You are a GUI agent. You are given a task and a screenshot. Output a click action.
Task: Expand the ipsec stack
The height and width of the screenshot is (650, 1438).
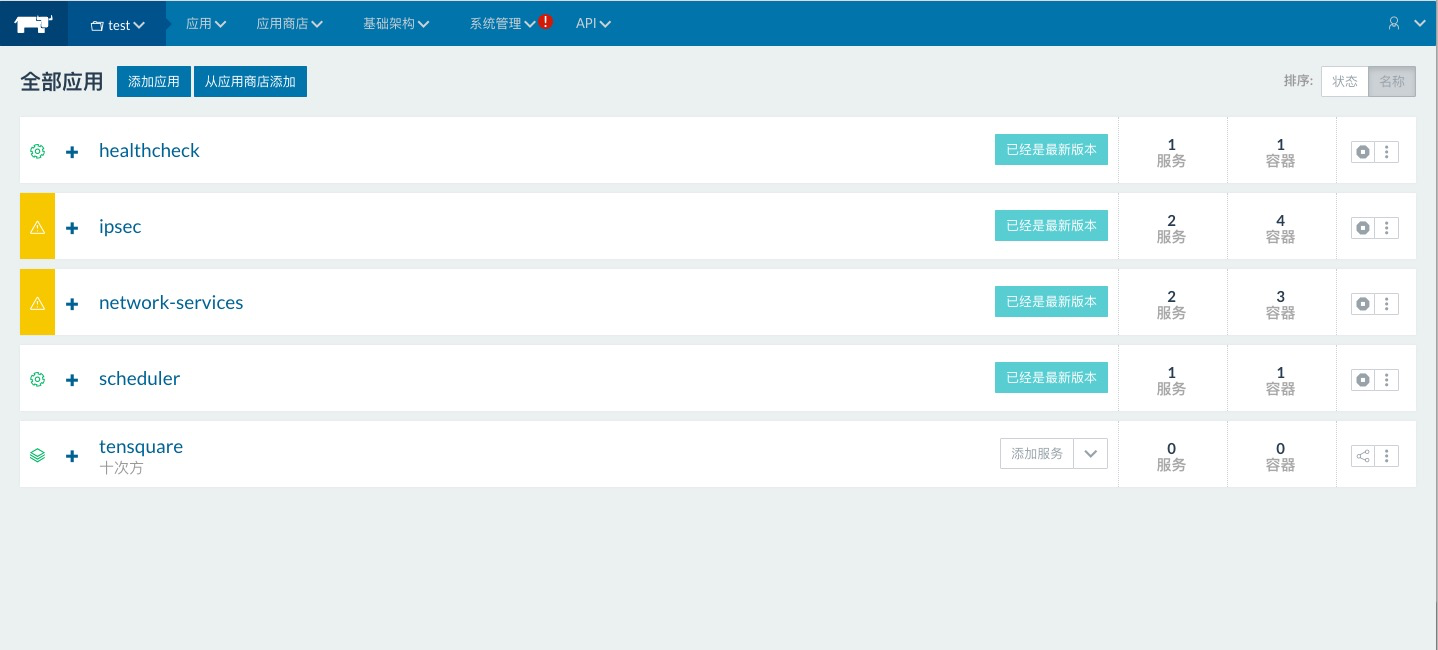click(72, 228)
